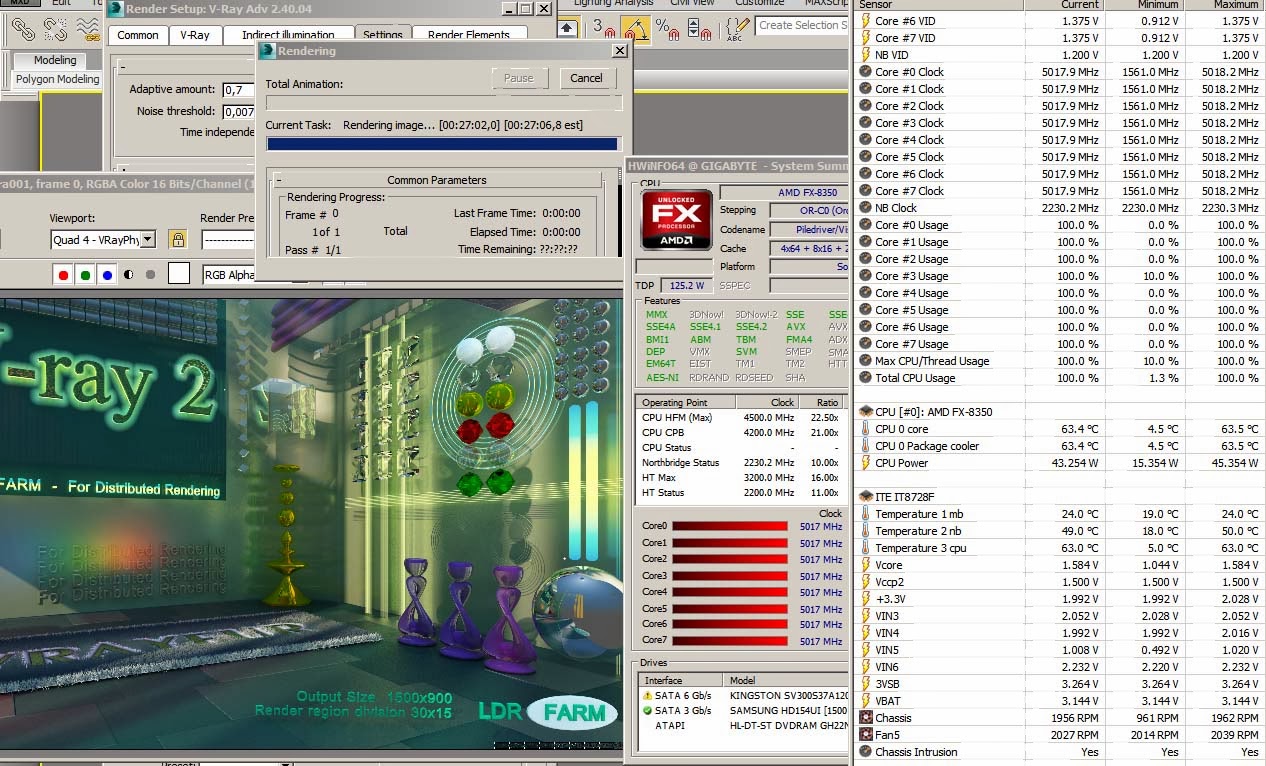Enable the green channel in frame buffer
Screen dimensions: 1266x766
pos(85,274)
